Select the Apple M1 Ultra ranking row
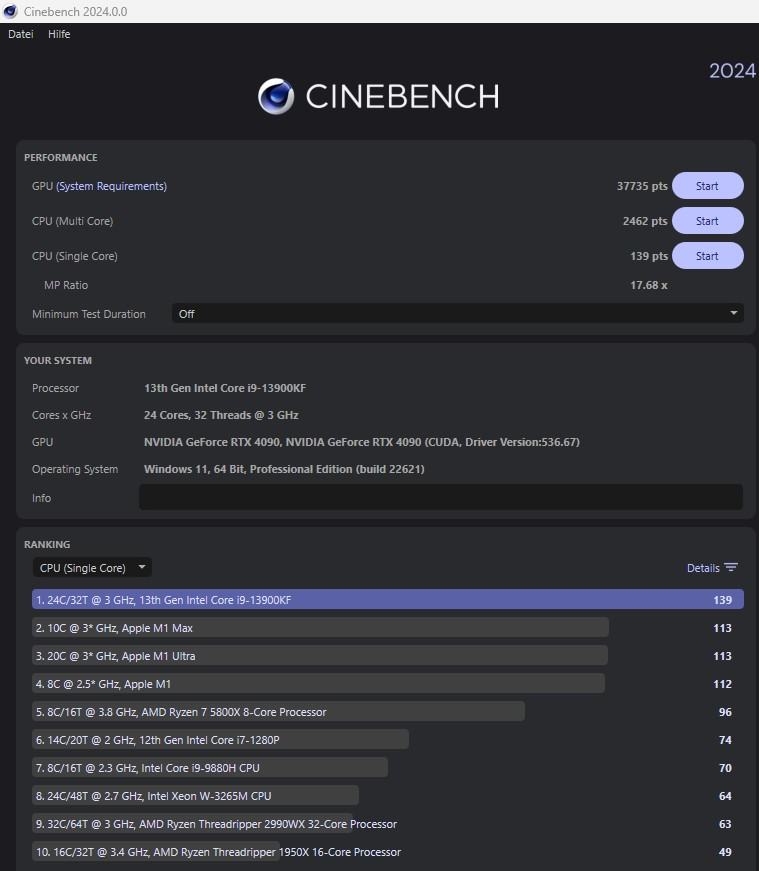 point(388,655)
